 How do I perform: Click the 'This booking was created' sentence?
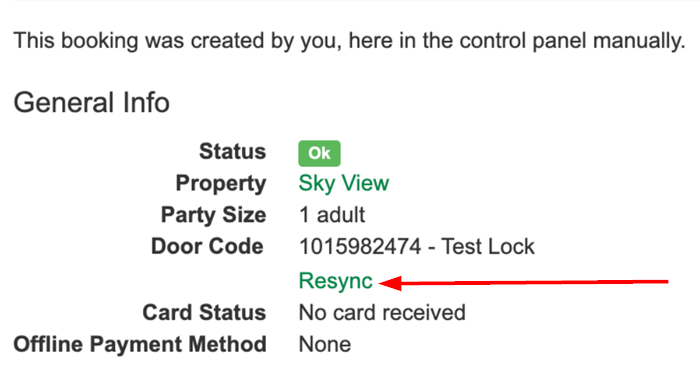point(350,41)
